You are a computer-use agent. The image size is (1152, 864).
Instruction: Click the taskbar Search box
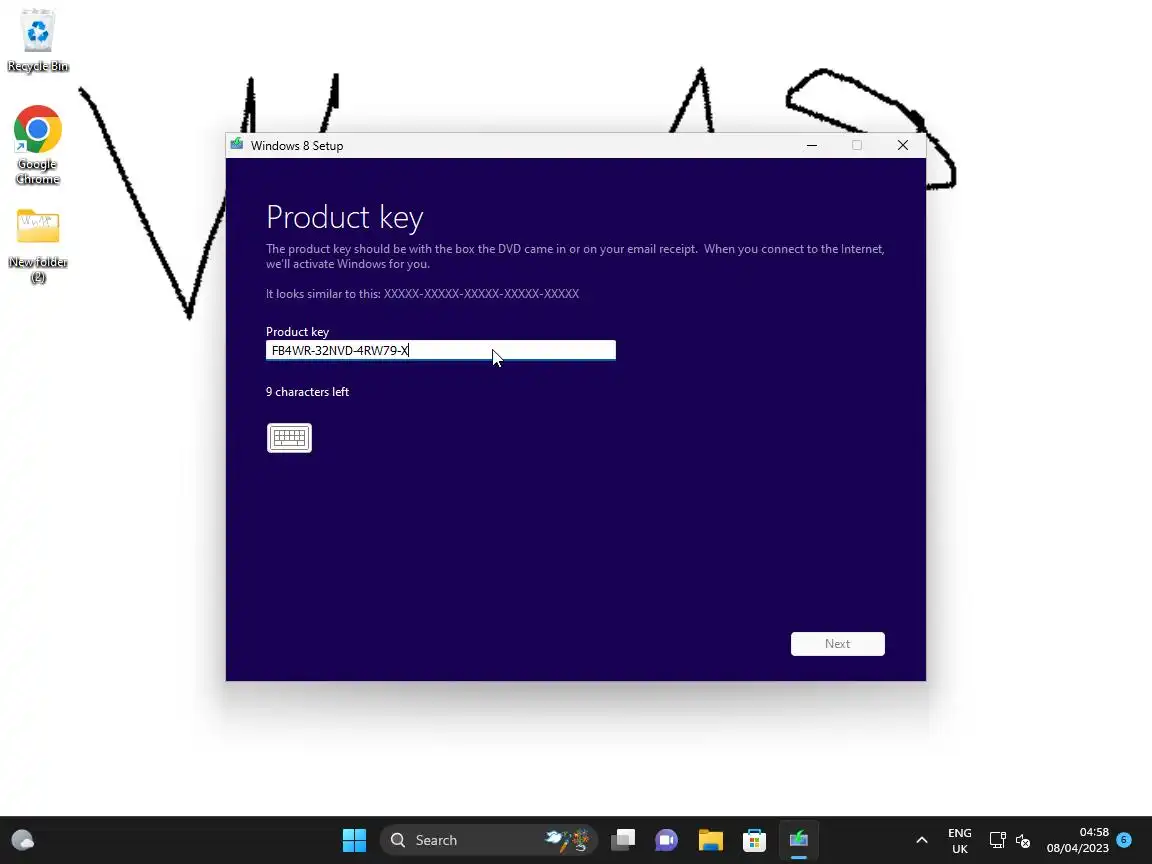pos(489,840)
